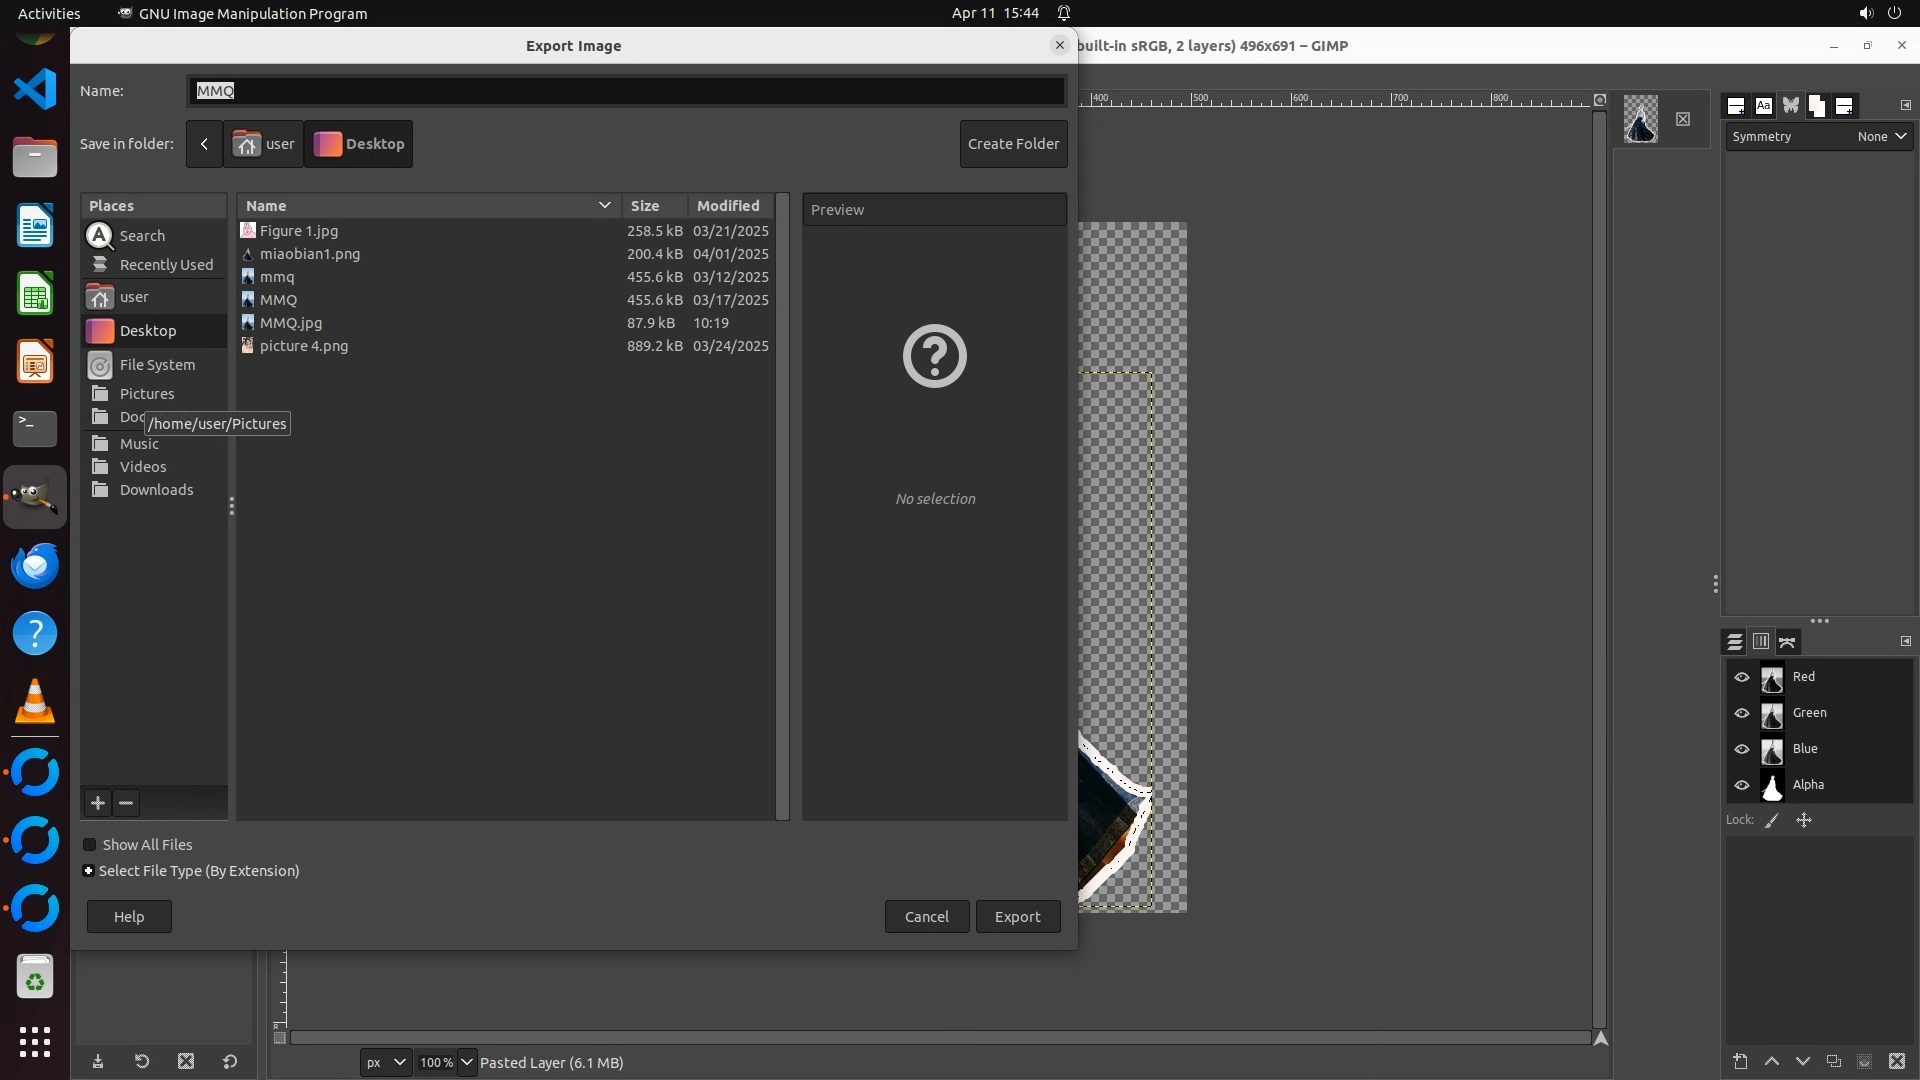The image size is (1920, 1080).
Task: Select the MMQ.jpg file entry
Action: (291, 323)
